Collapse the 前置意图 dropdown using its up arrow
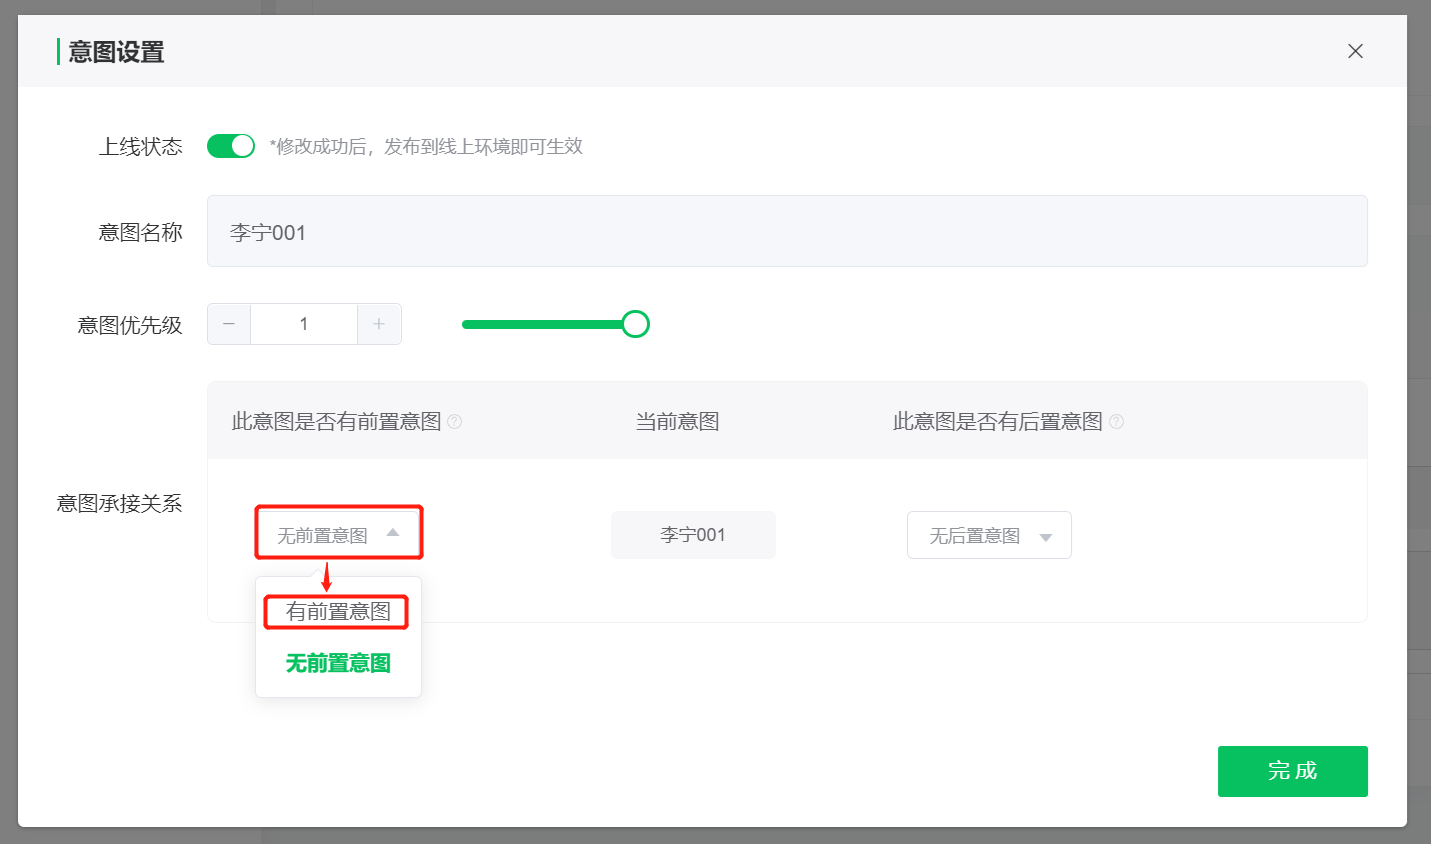 (393, 533)
